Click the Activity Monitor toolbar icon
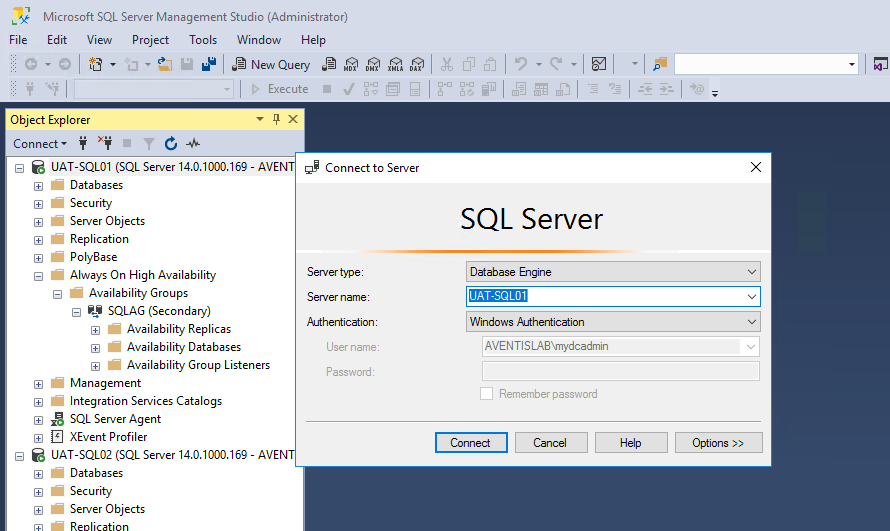The width and height of the screenshot is (890, 531). pos(599,64)
